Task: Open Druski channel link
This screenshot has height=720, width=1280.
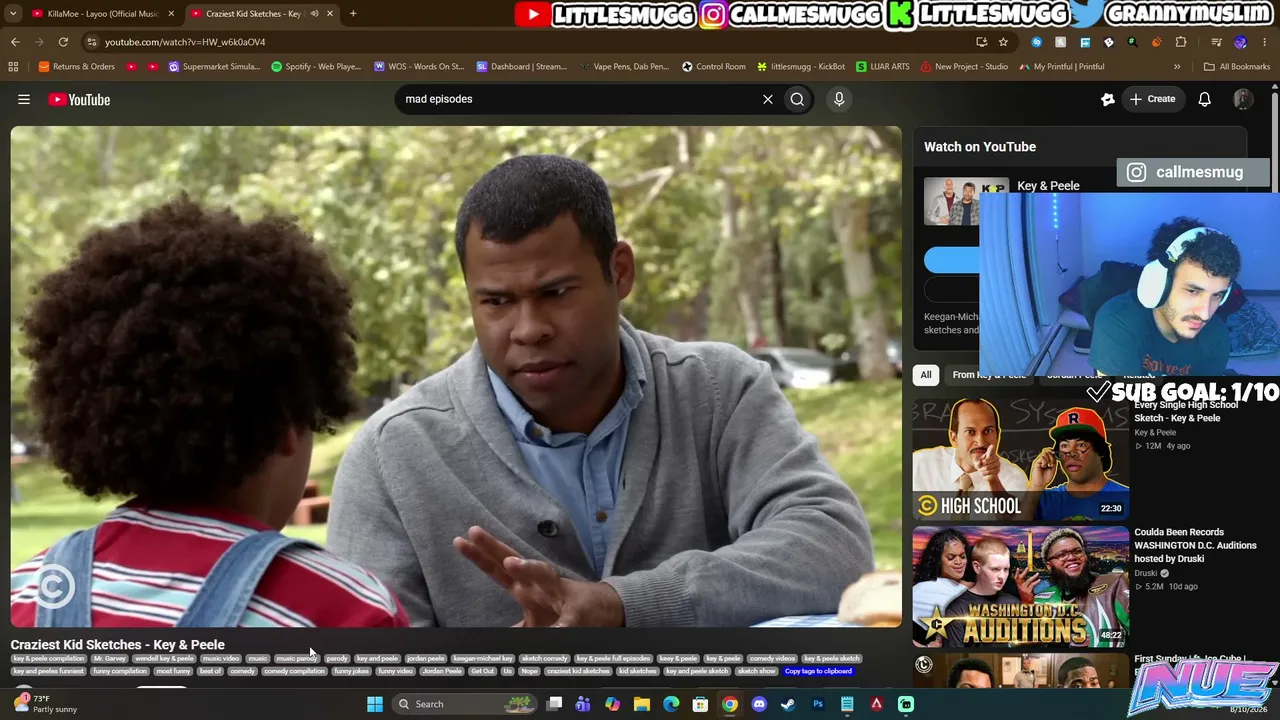Action: pyautogui.click(x=1146, y=573)
